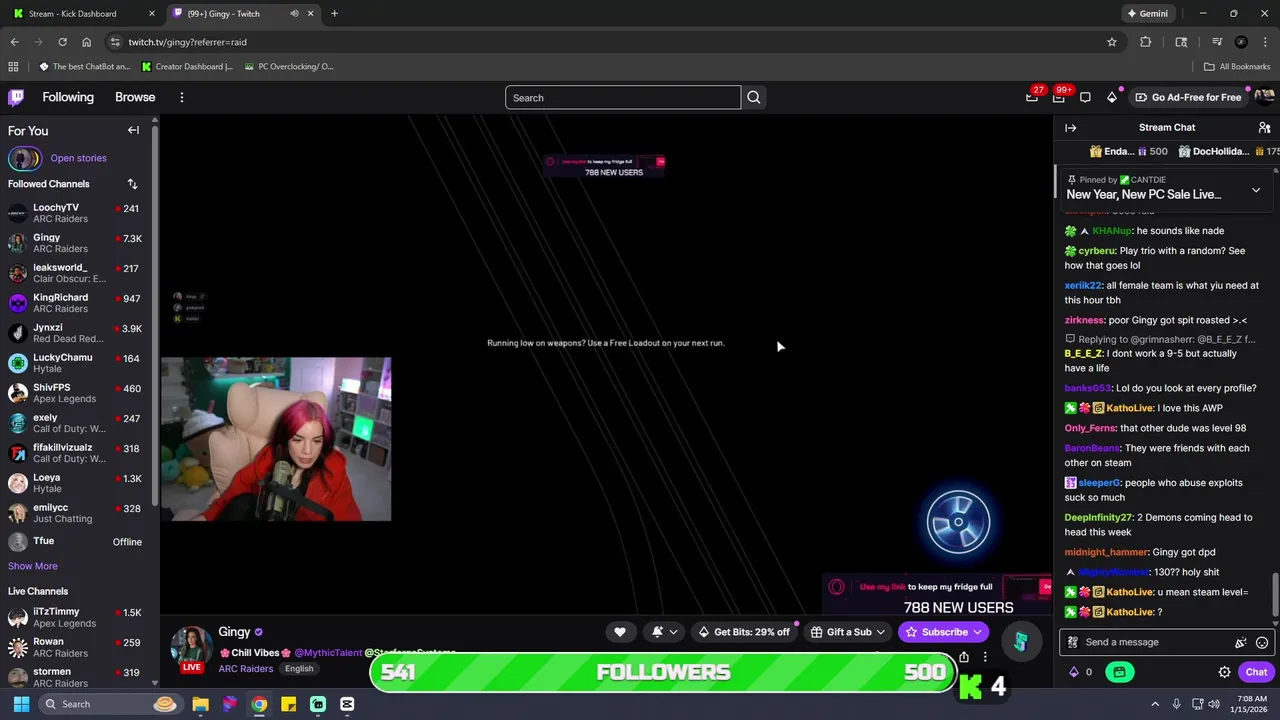Open Prime Loot crown icon with 27 badge
1280x720 pixels.
pyautogui.click(x=1032, y=97)
